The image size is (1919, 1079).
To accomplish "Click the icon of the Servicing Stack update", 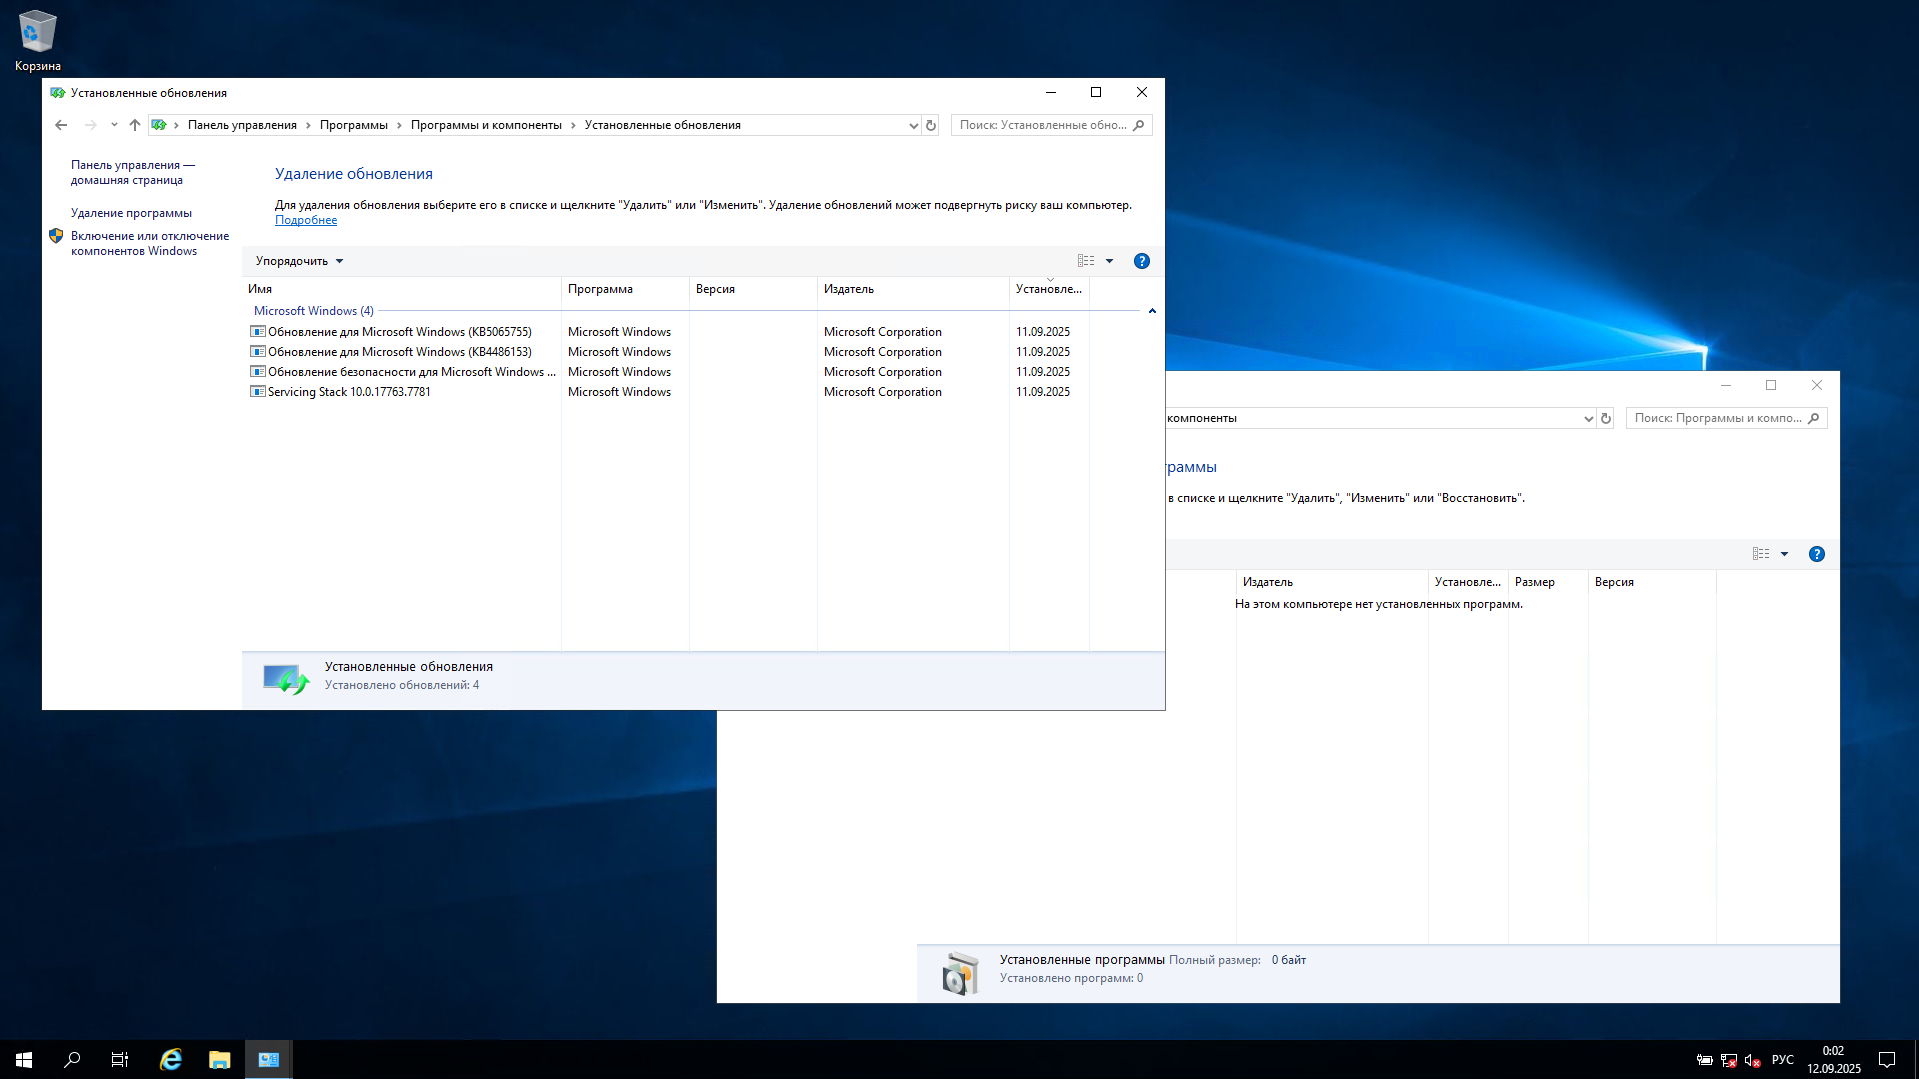I will tap(257, 392).
